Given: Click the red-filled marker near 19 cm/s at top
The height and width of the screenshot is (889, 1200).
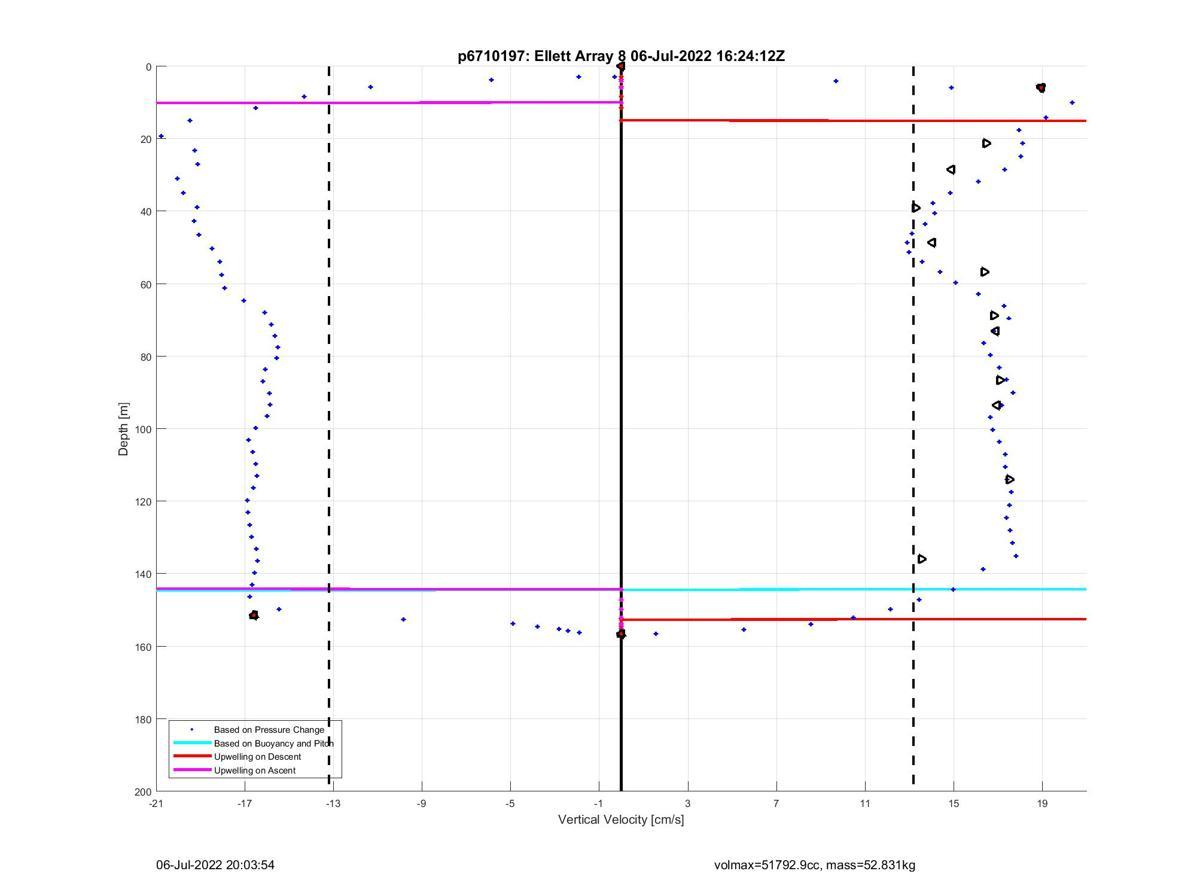Looking at the screenshot, I should pos(1041,88).
